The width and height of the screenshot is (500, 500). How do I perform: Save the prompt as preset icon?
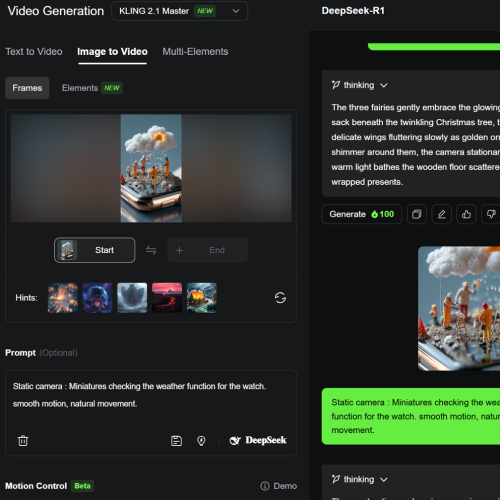click(176, 441)
